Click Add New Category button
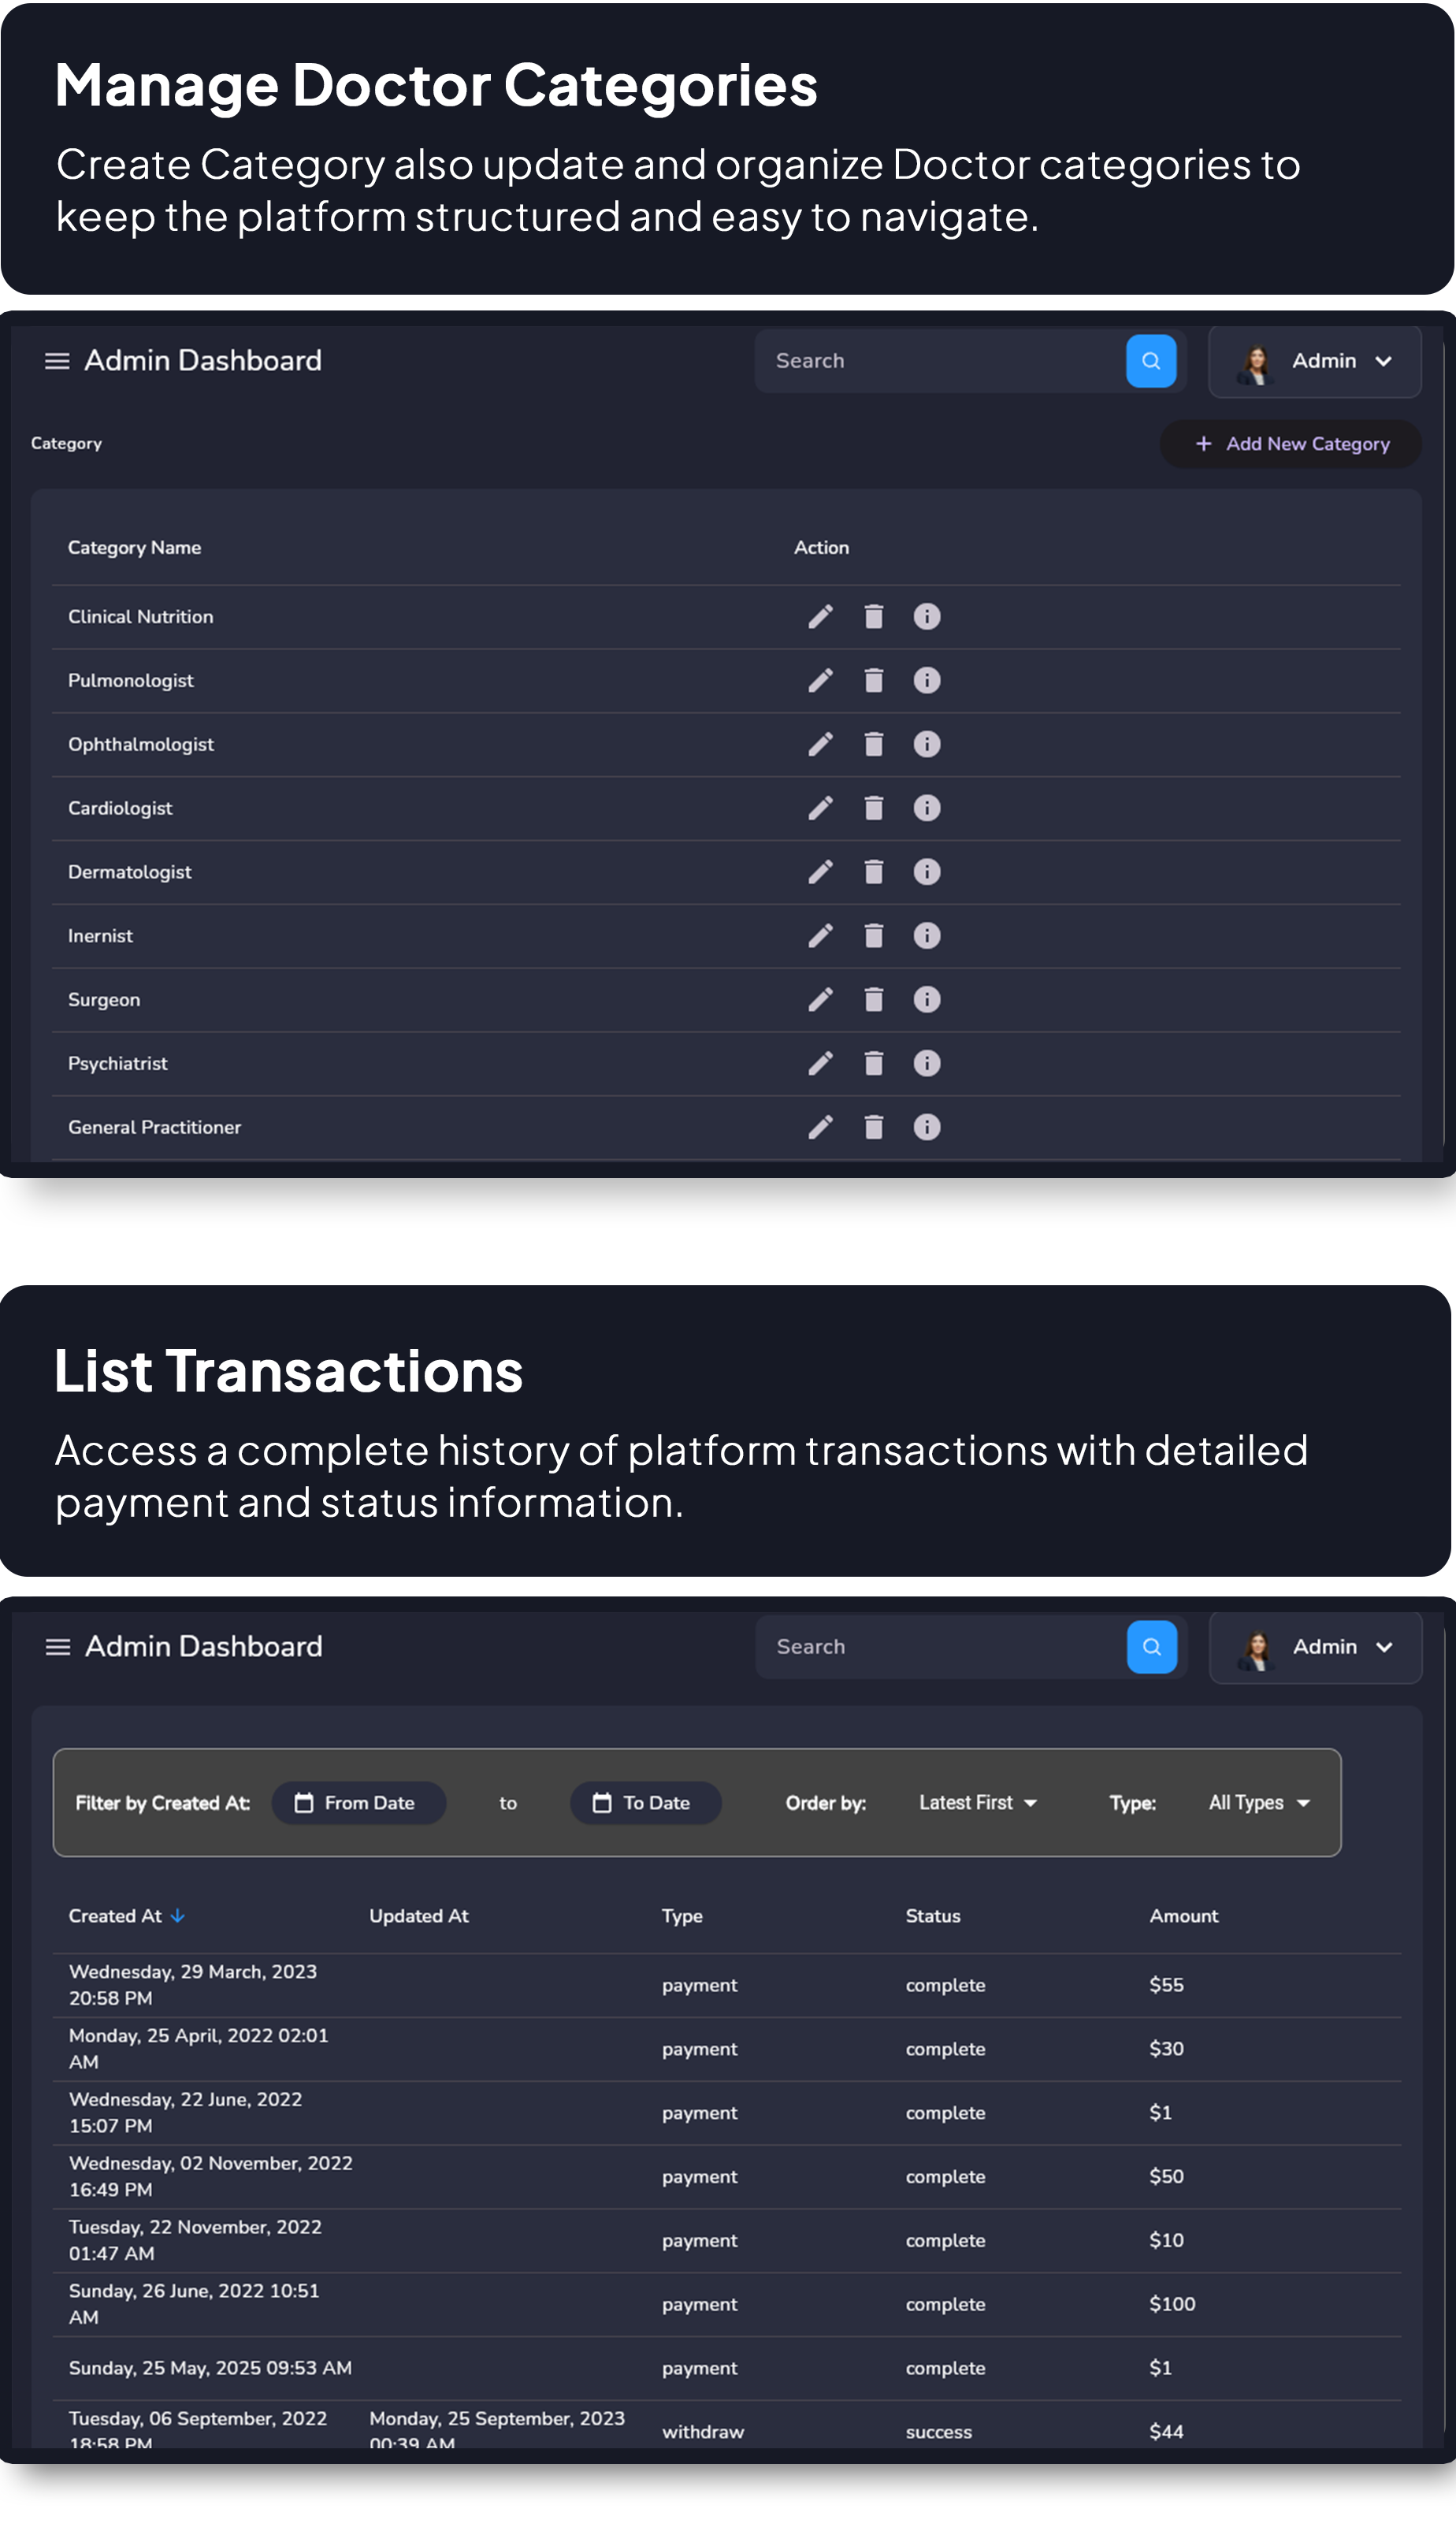The height and width of the screenshot is (2531, 1456). [1290, 443]
